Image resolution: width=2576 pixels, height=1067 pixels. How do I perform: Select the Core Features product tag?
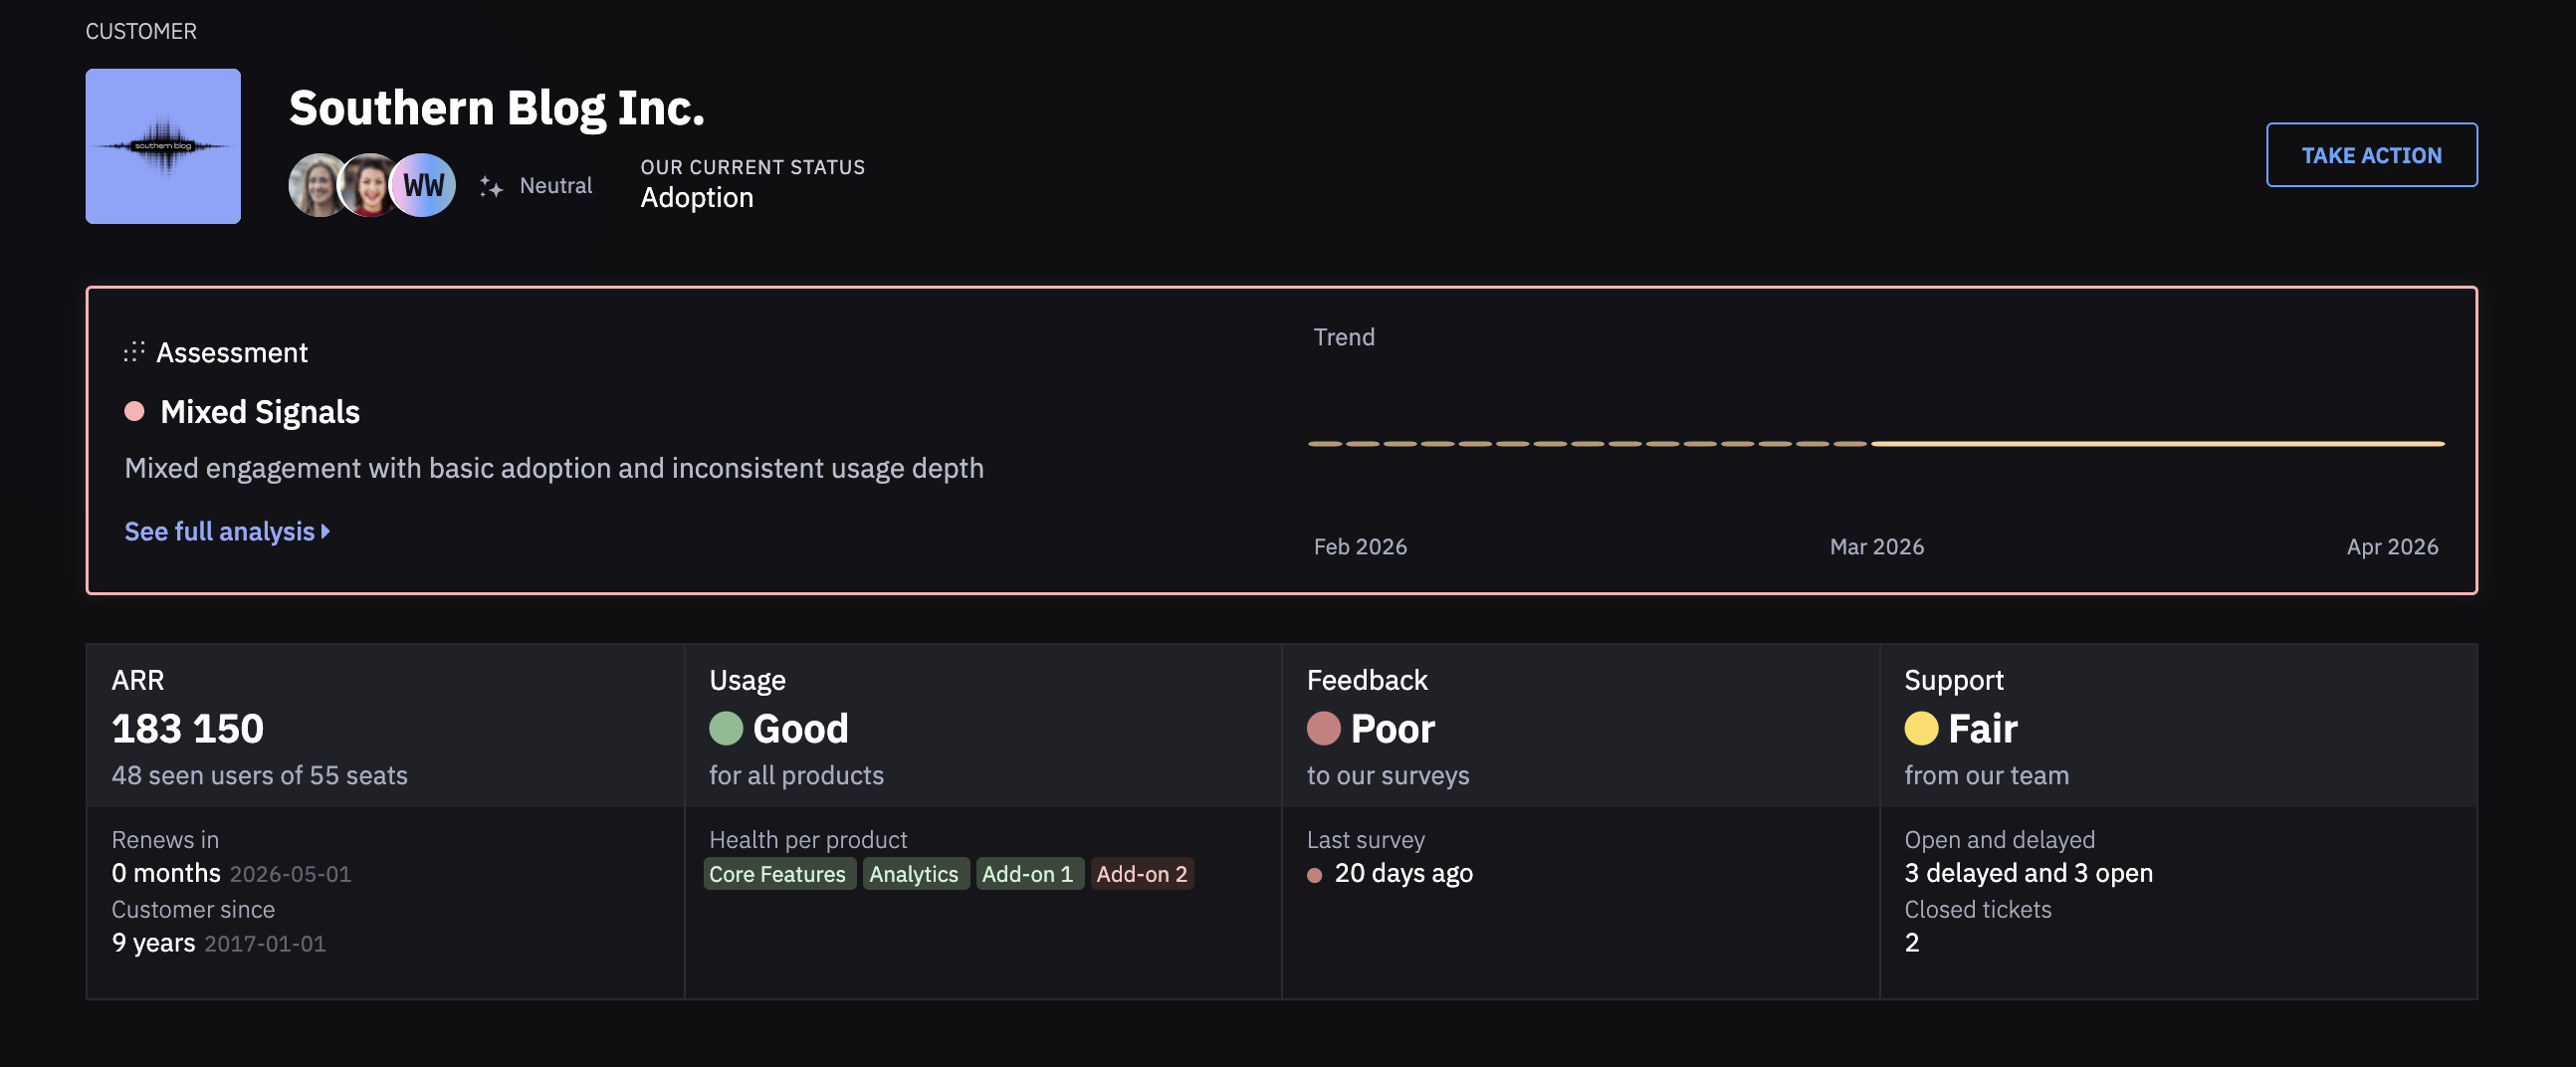777,874
